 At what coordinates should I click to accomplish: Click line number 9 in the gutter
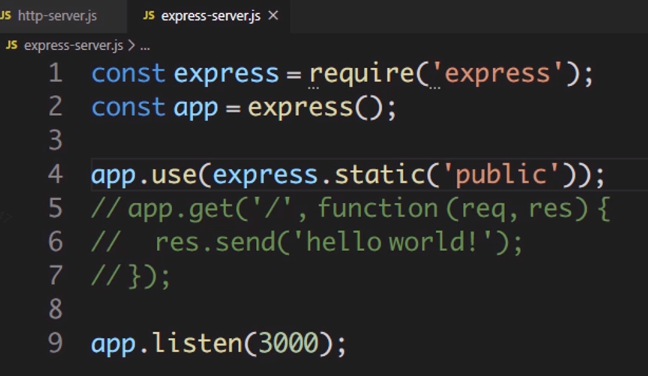pyautogui.click(x=55, y=343)
